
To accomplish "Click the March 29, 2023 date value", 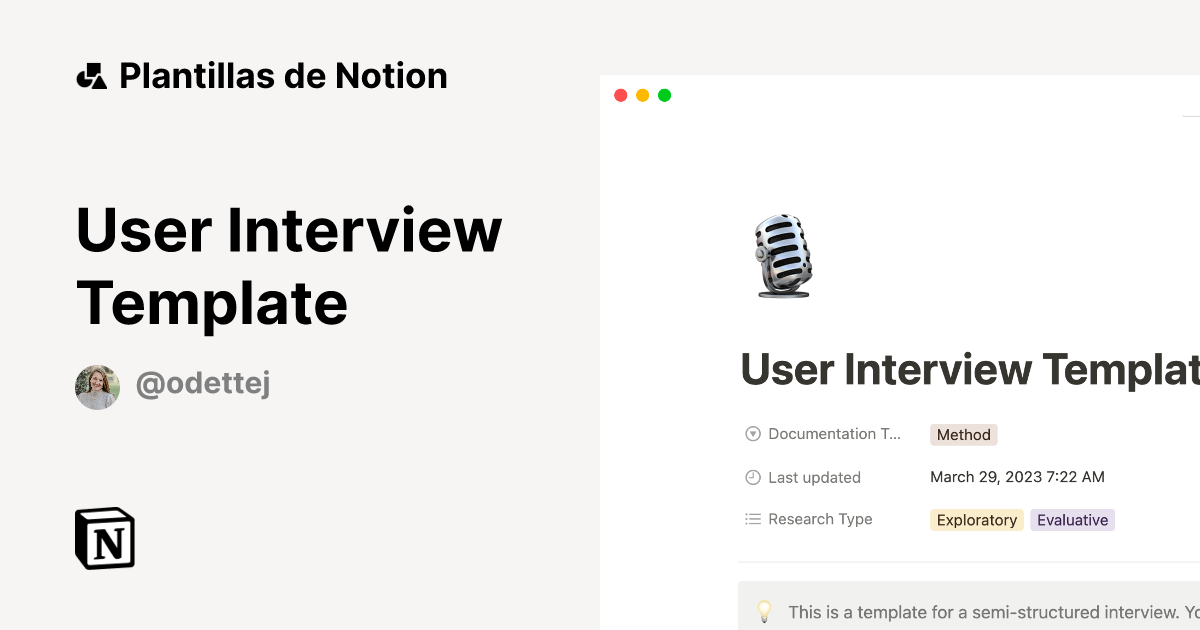I will pyautogui.click(x=1017, y=477).
